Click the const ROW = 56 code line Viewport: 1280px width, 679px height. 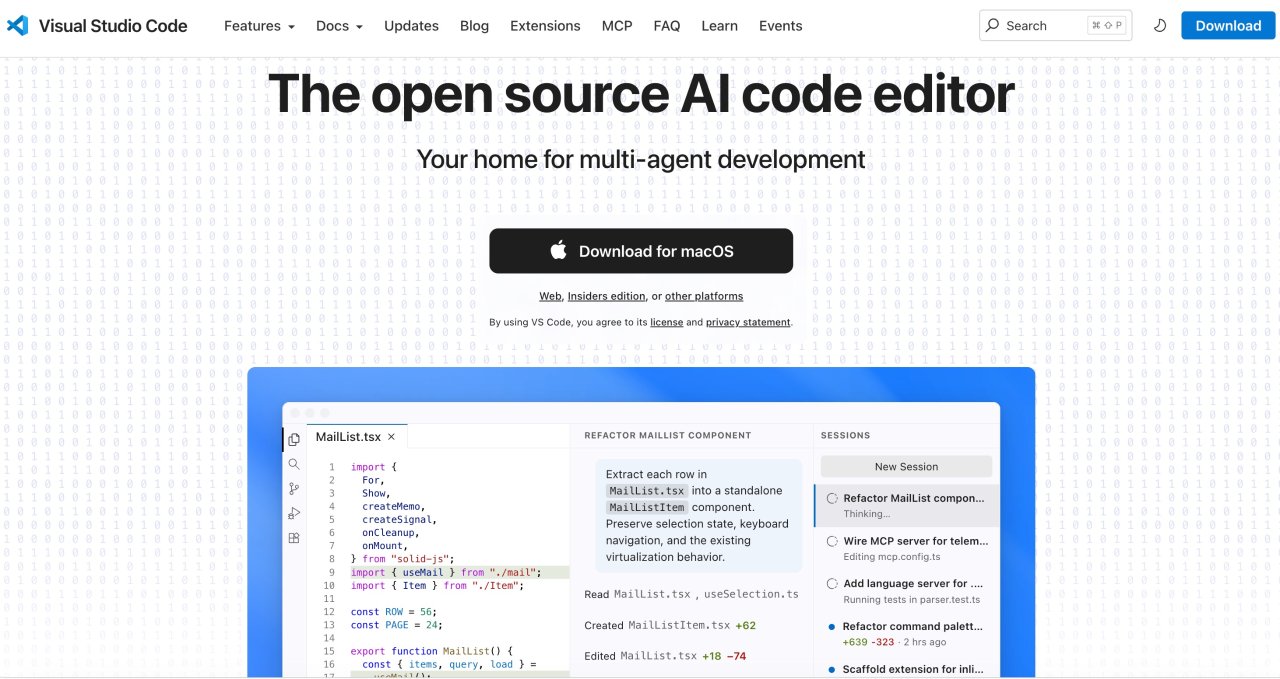[393, 612]
